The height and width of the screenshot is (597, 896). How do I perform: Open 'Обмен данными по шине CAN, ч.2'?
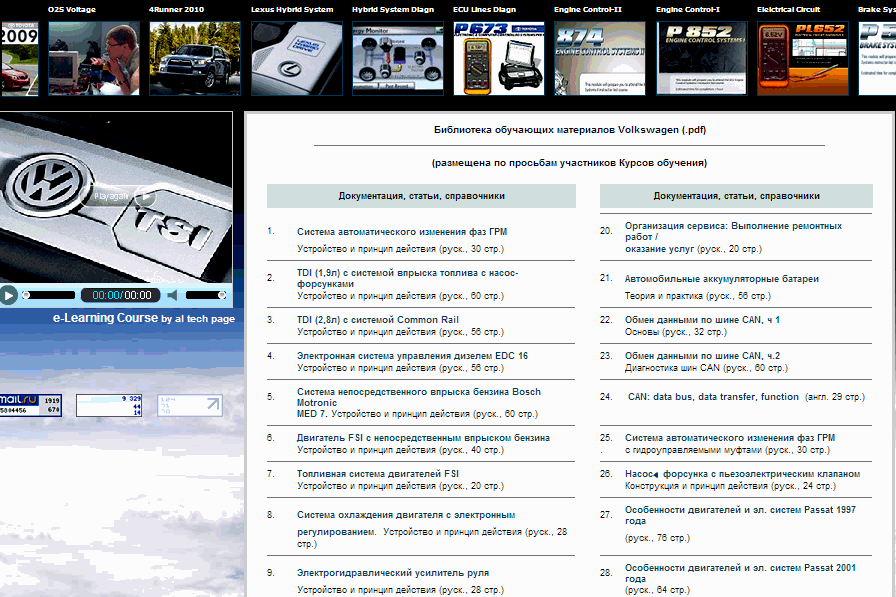click(702, 356)
